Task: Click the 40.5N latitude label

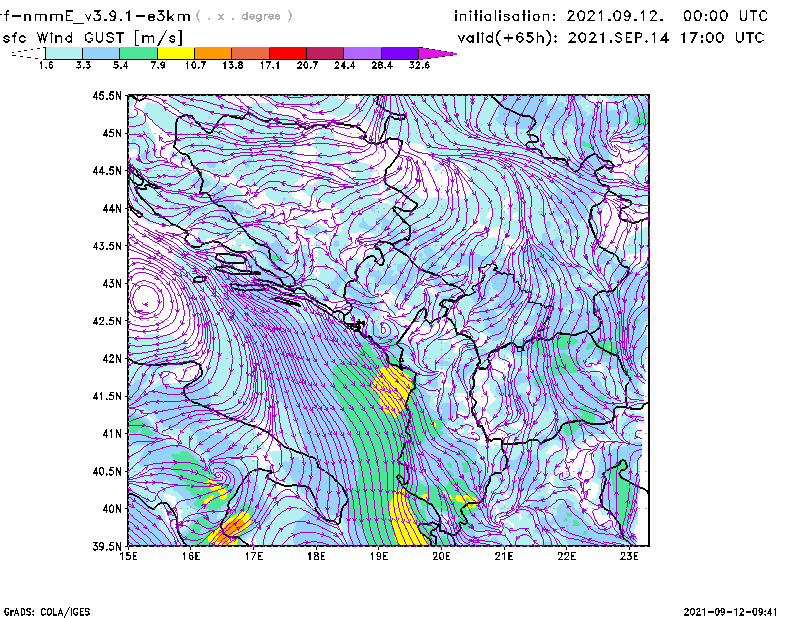Action: 107,472
